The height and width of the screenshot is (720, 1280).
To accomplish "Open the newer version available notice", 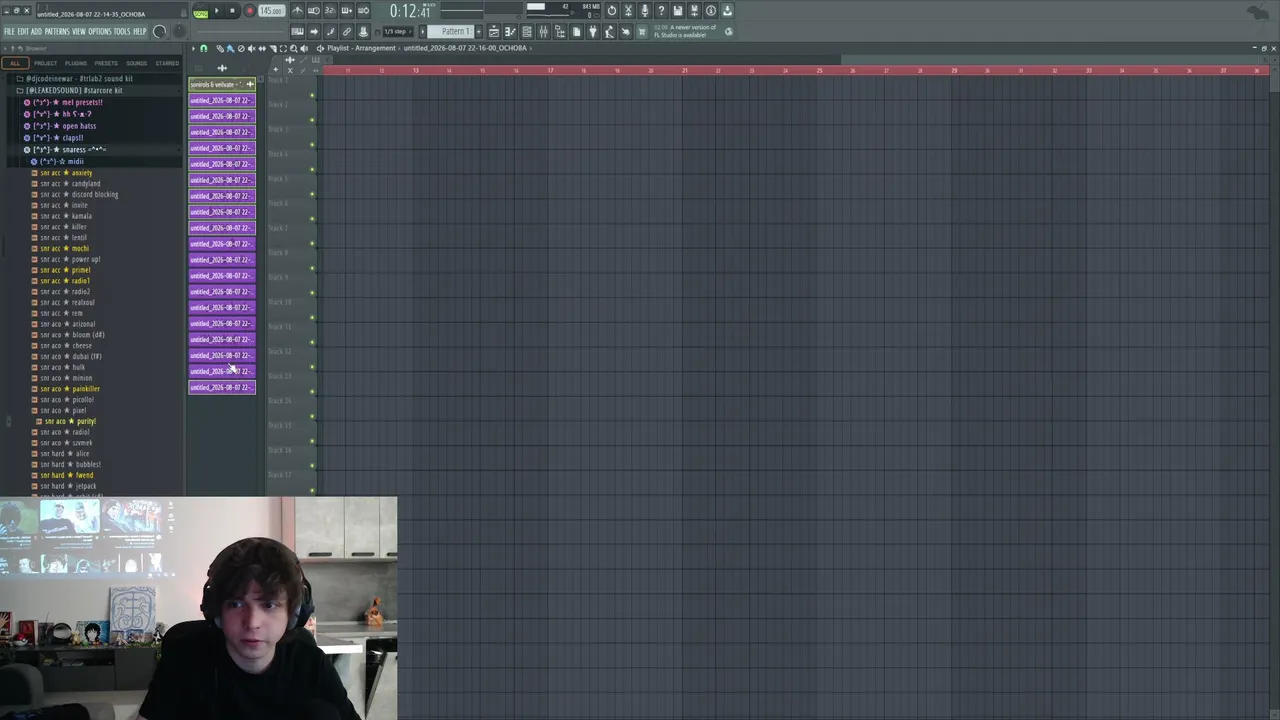I will click(x=686, y=32).
